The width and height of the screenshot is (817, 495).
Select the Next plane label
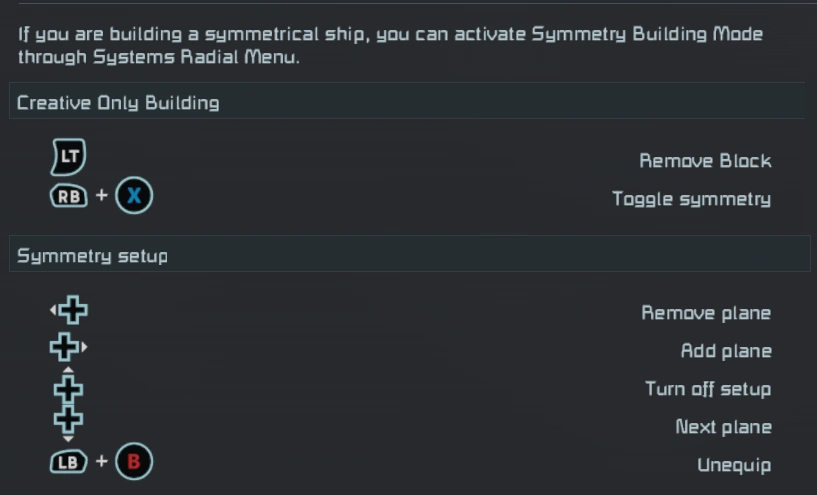[x=723, y=427]
